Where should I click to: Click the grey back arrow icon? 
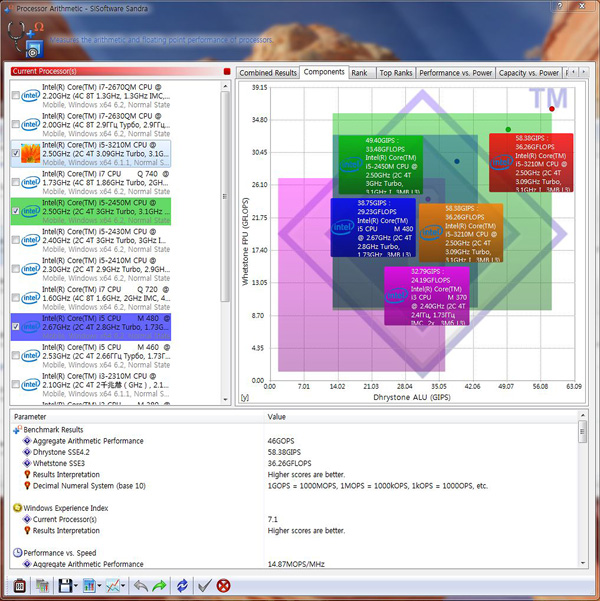click(141, 586)
